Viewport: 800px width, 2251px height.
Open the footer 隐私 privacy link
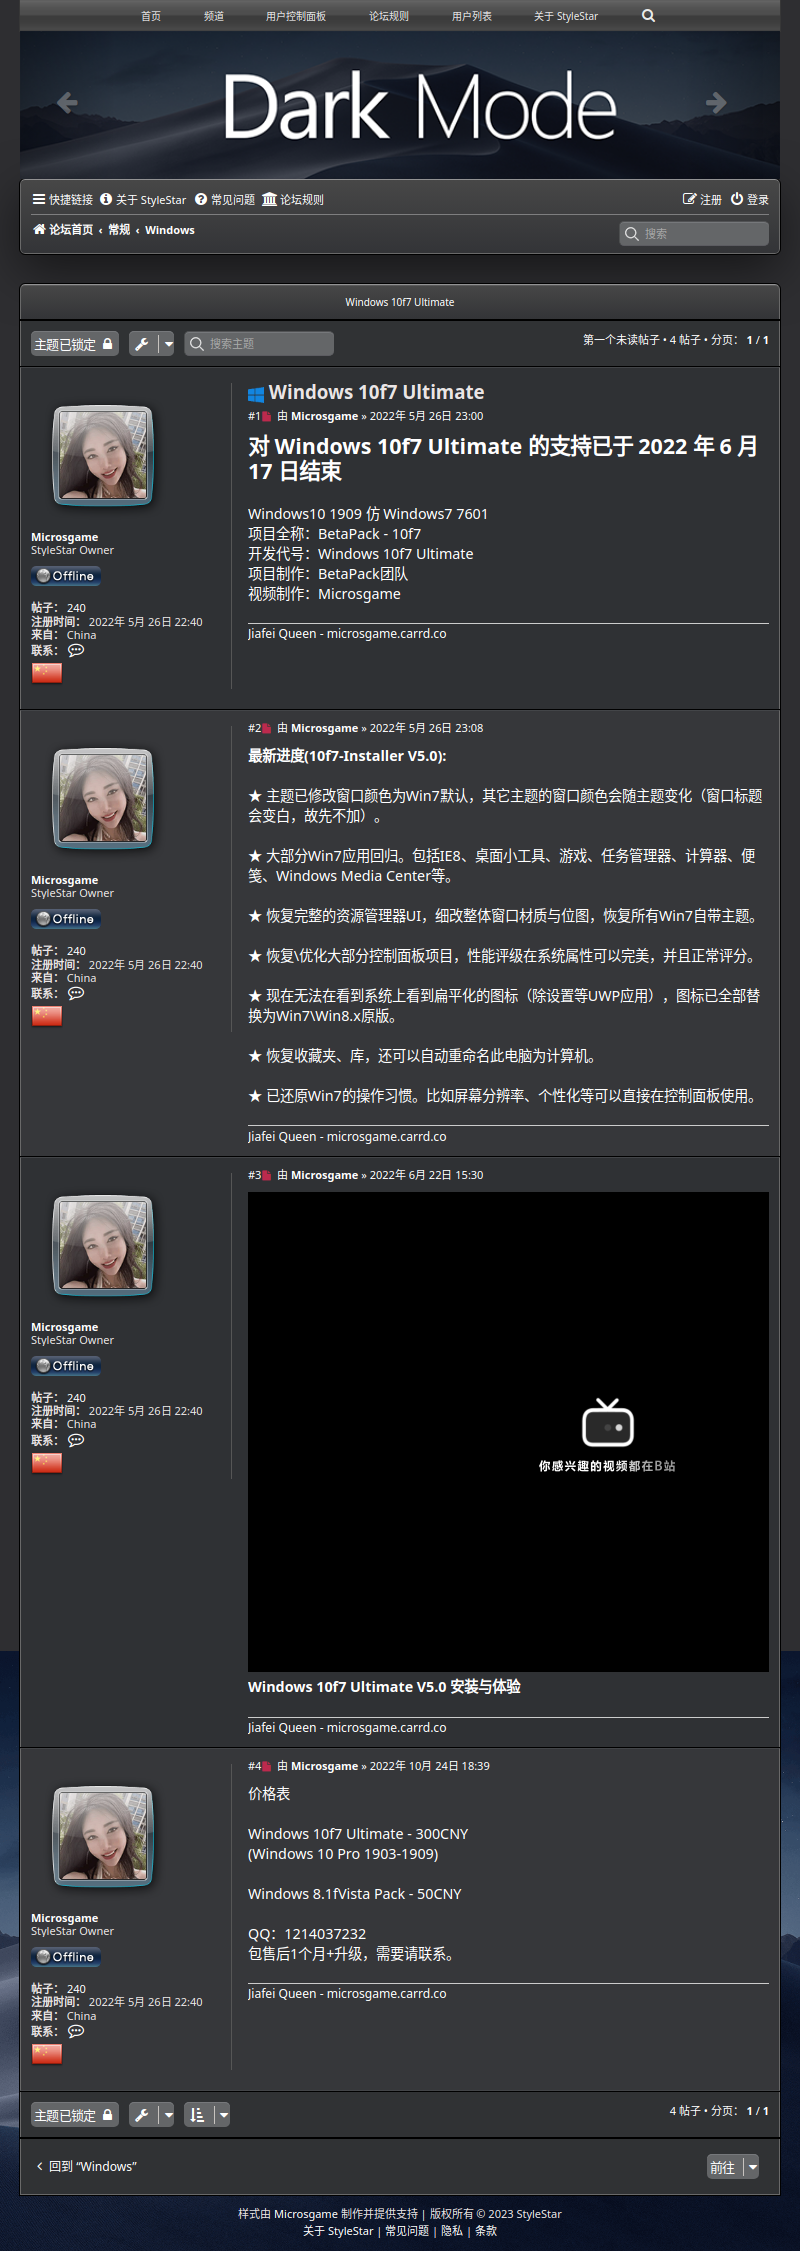click(452, 2231)
